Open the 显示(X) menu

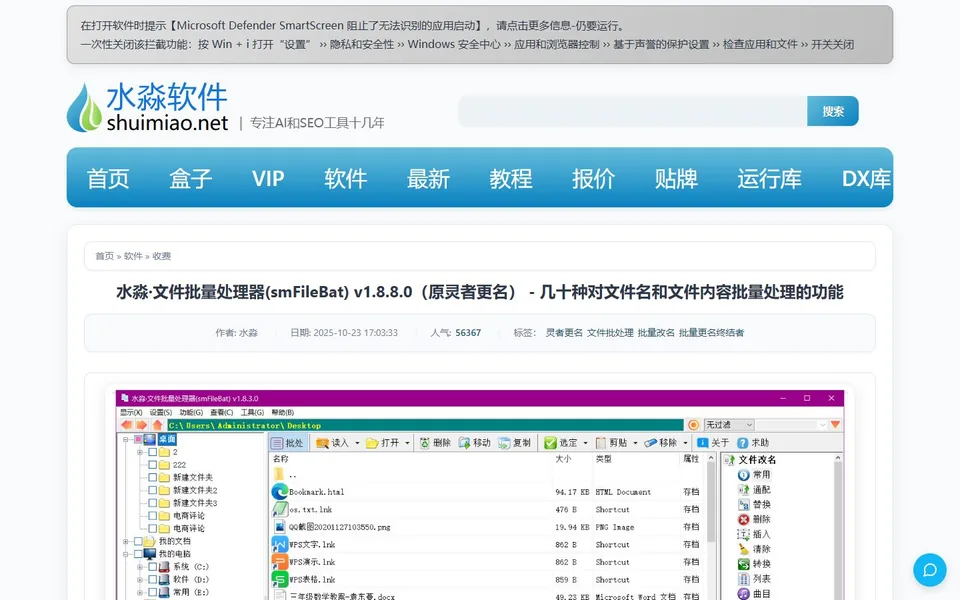pos(131,413)
